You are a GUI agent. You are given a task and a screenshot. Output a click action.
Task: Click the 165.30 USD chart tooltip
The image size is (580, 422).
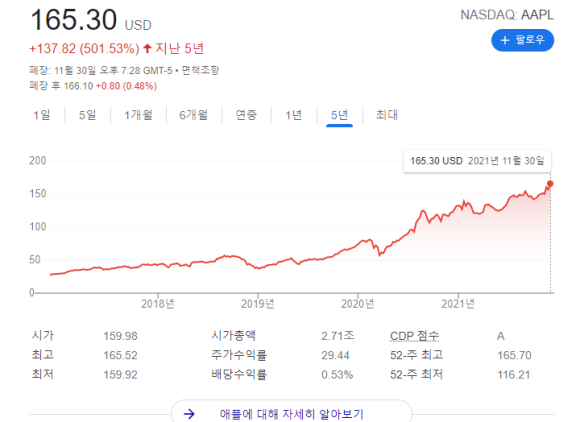tap(477, 161)
